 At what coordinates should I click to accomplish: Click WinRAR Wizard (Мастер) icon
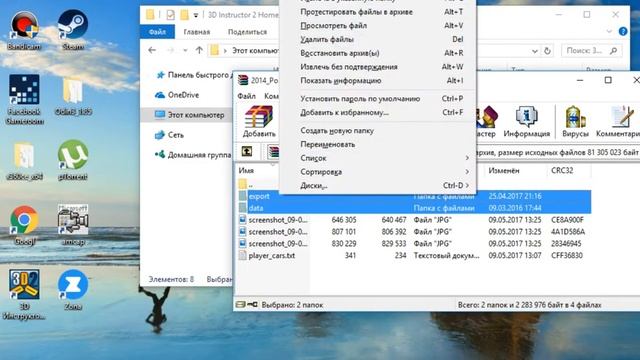coord(486,121)
